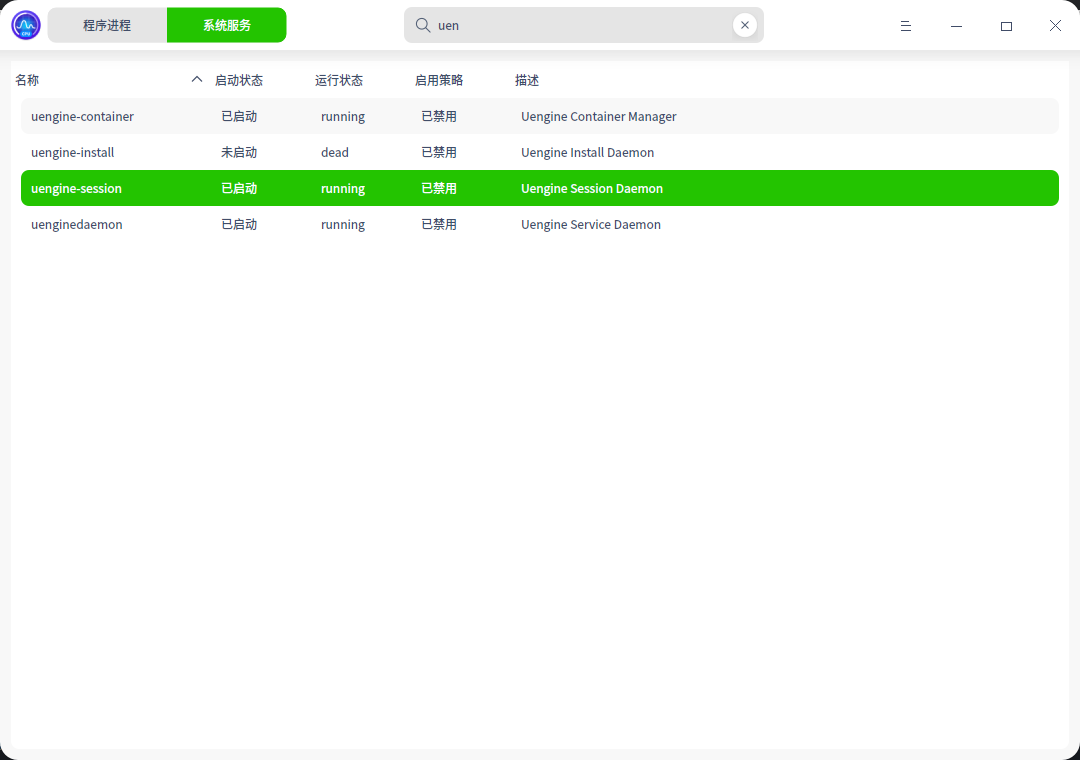
Task: Switch to the 系统服务 tab
Action: pos(227,25)
